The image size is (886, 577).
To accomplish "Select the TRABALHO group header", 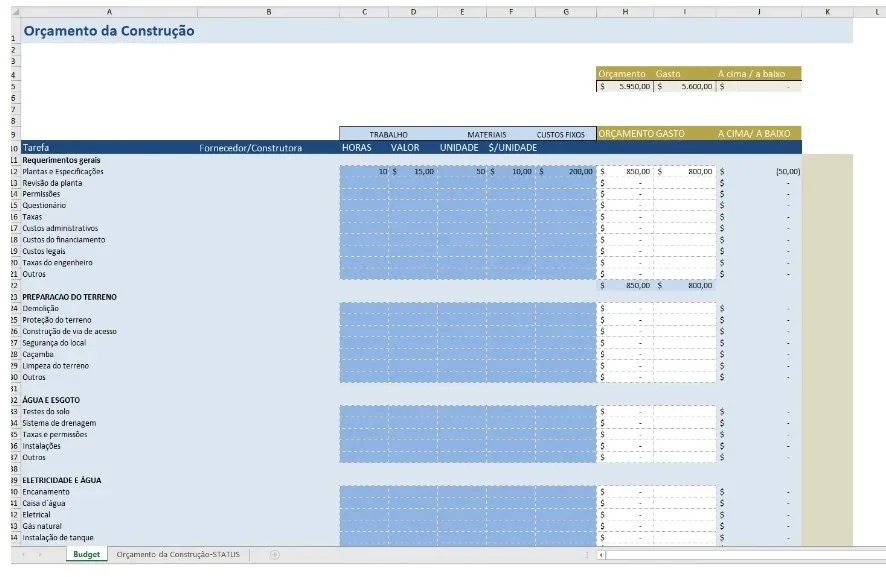I will tap(388, 135).
